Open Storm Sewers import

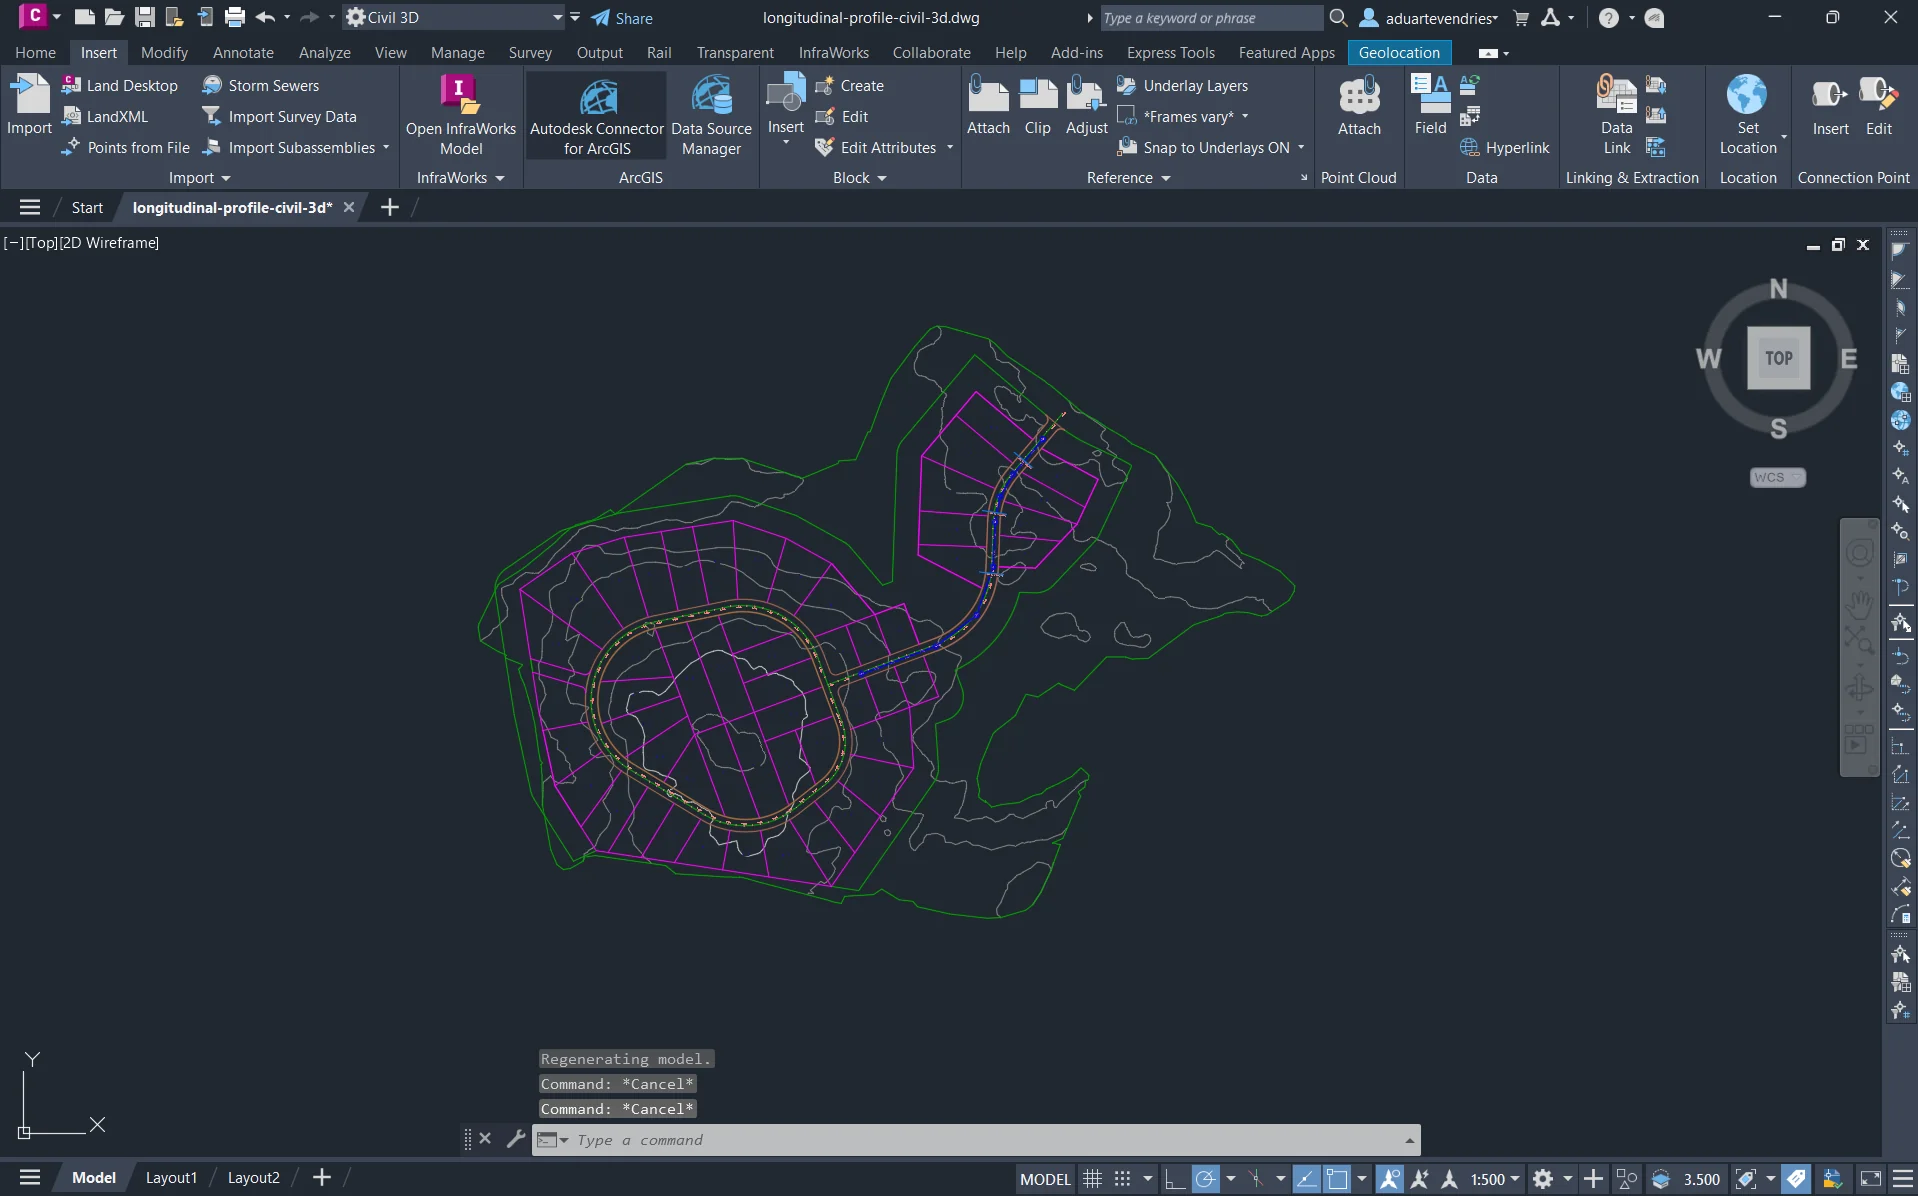tap(261, 86)
